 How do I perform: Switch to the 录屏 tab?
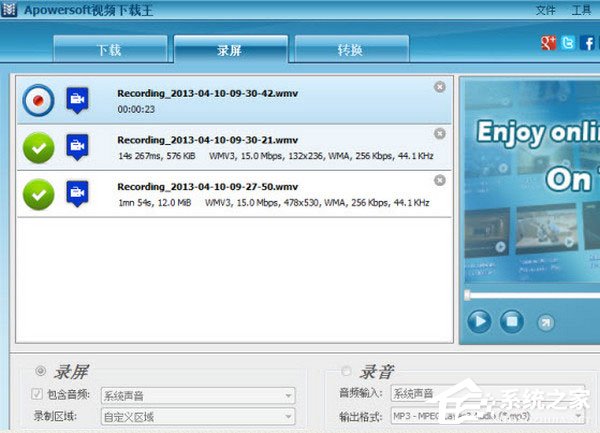[231, 49]
